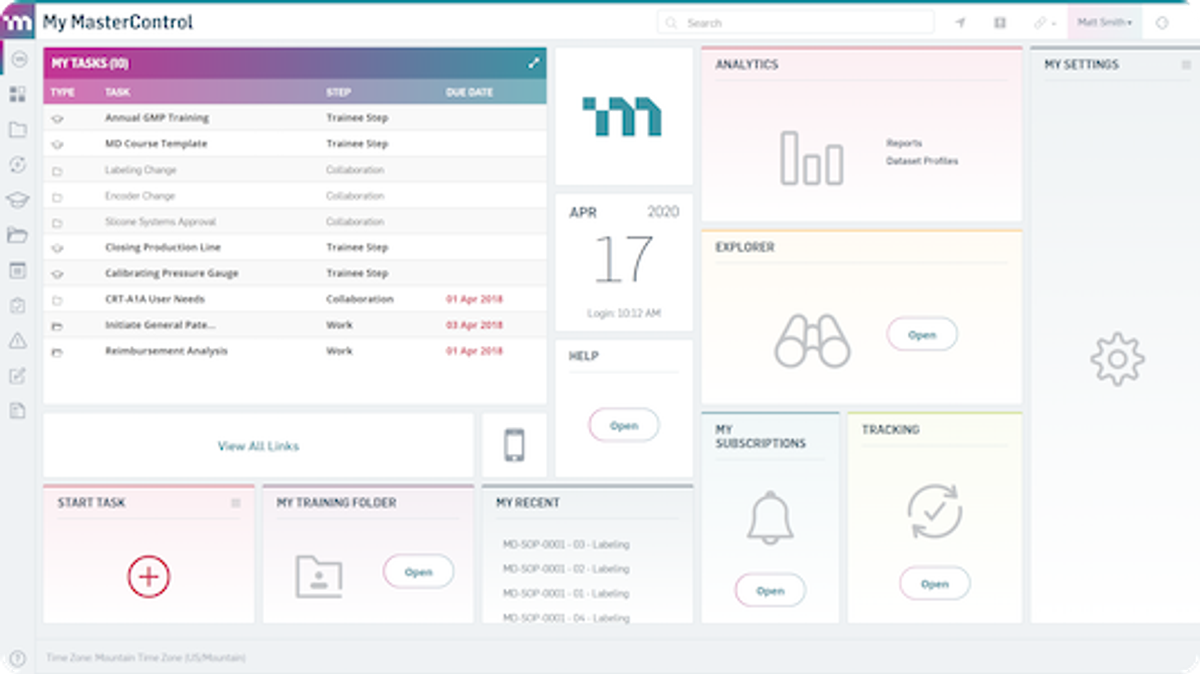The width and height of the screenshot is (1200, 674).
Task: Open the CRT-A1A User Needs task
Action: (x=155, y=299)
